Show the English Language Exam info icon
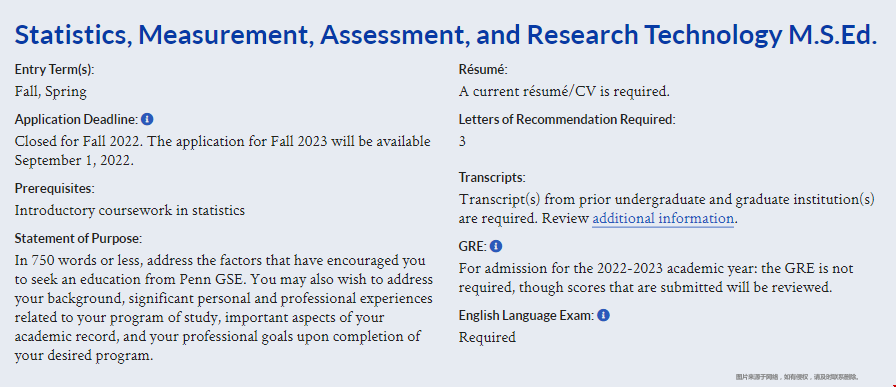Screen dimensions: 896x387 [603, 316]
